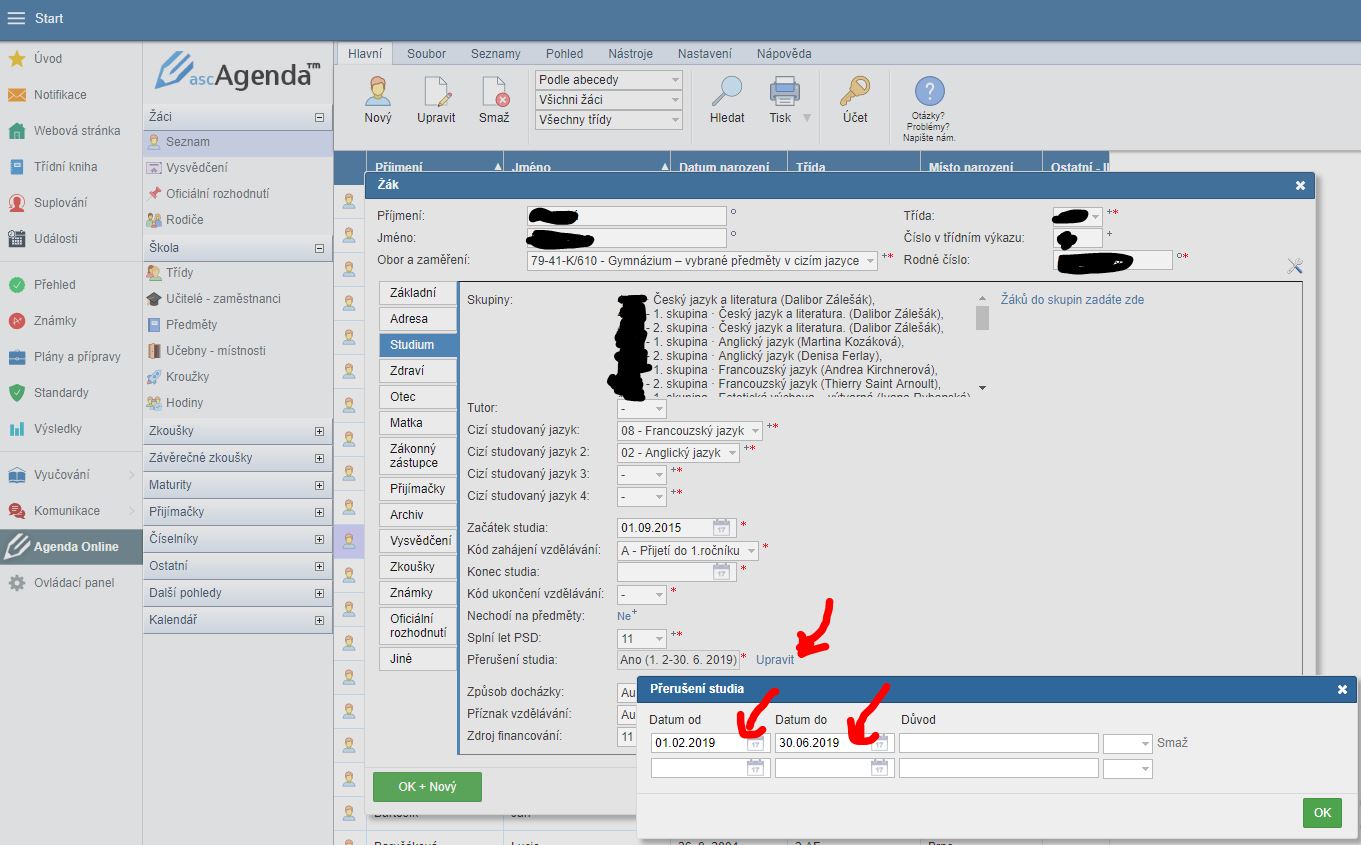Click the Smaž delete icon in toolbar
Screen dimensions: 1361x845
pos(494,92)
